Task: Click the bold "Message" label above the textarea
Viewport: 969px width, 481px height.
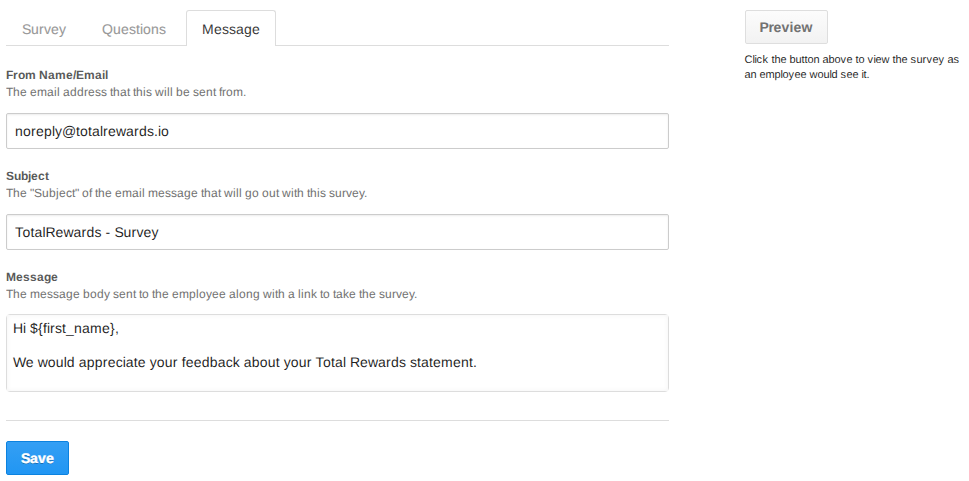Action: click(x=32, y=277)
